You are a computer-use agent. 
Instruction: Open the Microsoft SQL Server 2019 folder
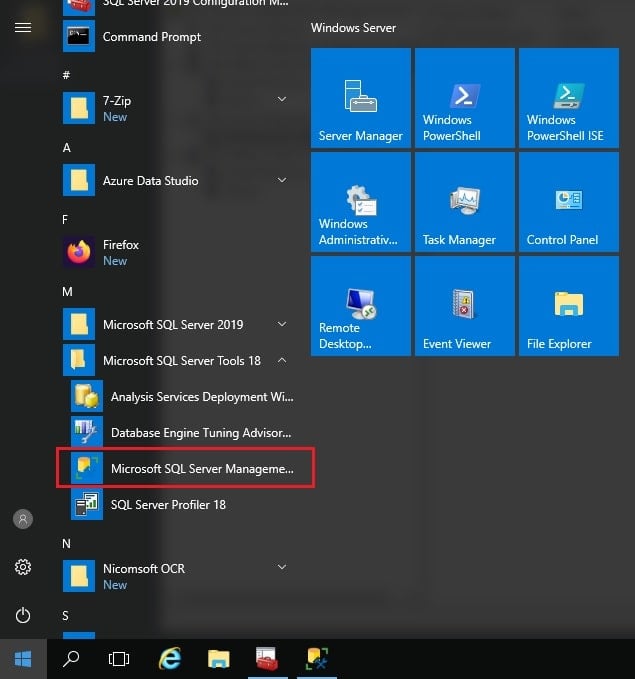(x=178, y=324)
